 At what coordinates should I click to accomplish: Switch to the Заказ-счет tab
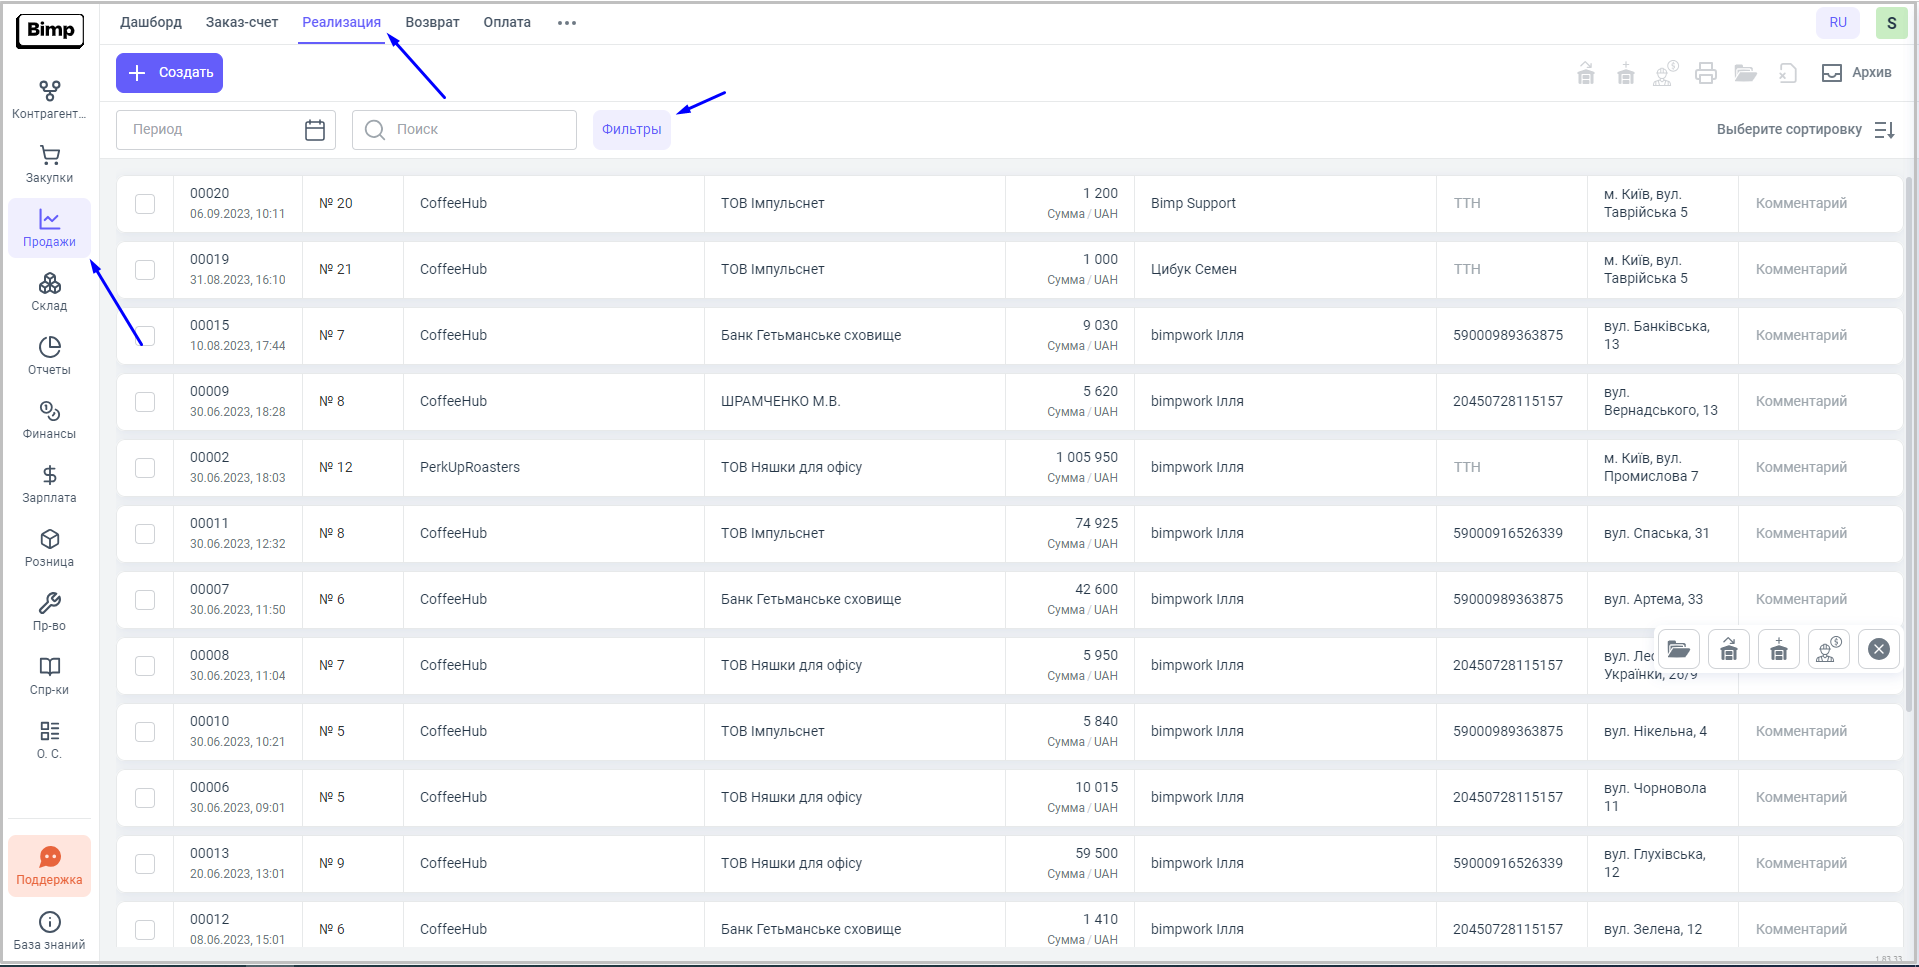242,23
